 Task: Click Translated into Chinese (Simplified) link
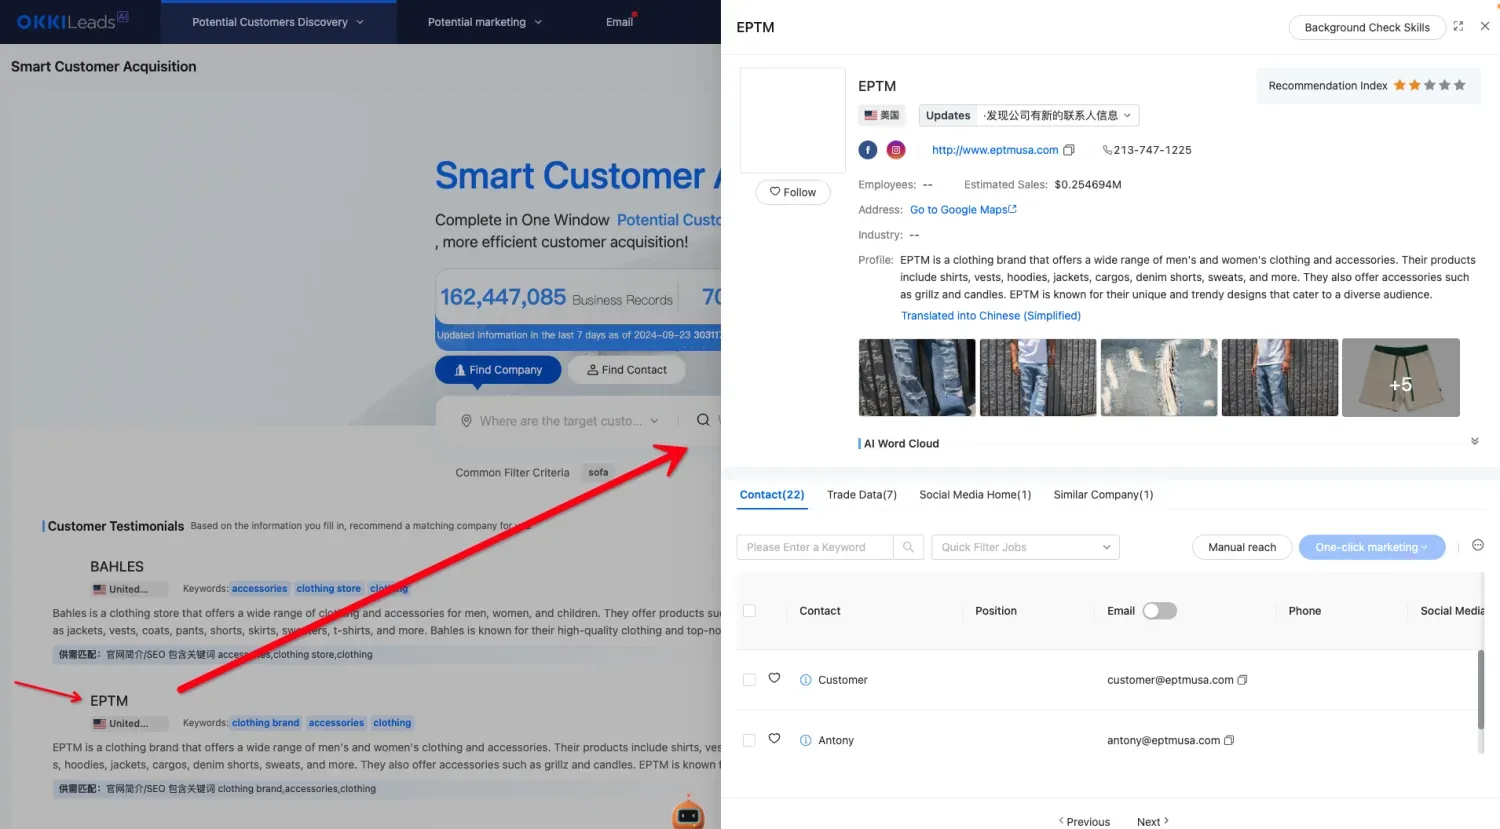click(991, 316)
